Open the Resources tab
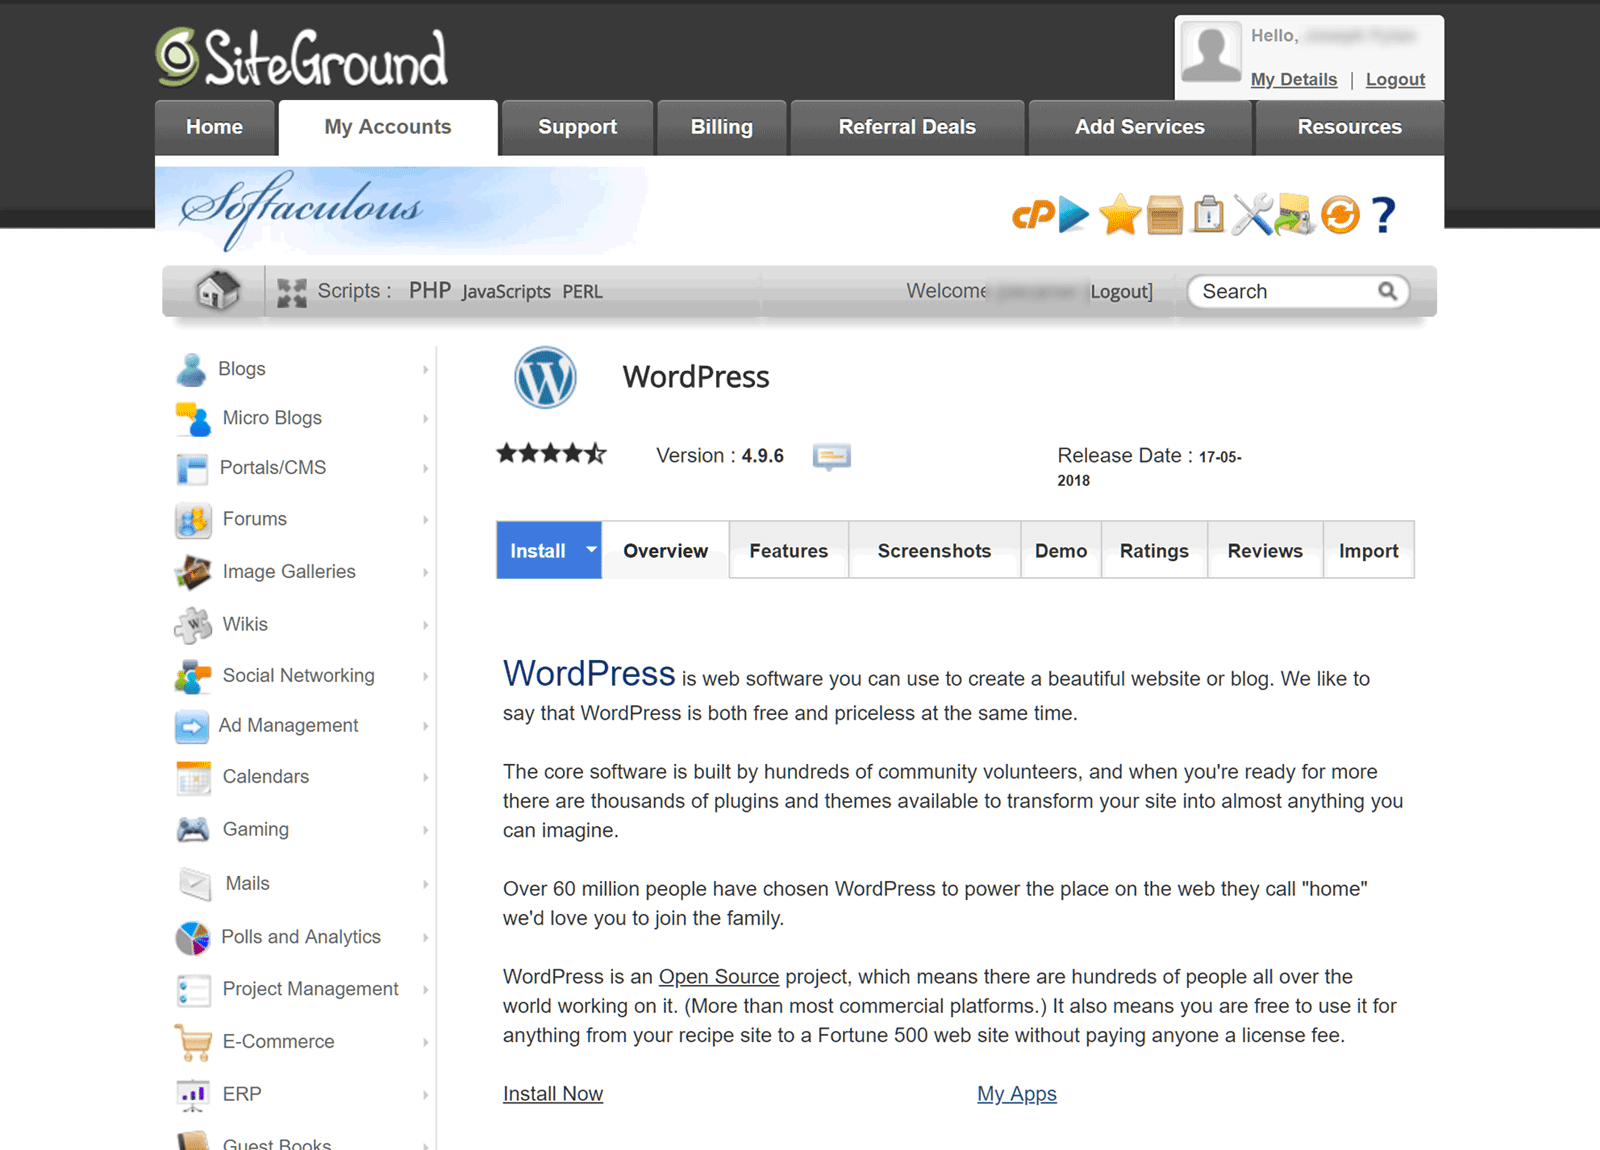 (1350, 127)
